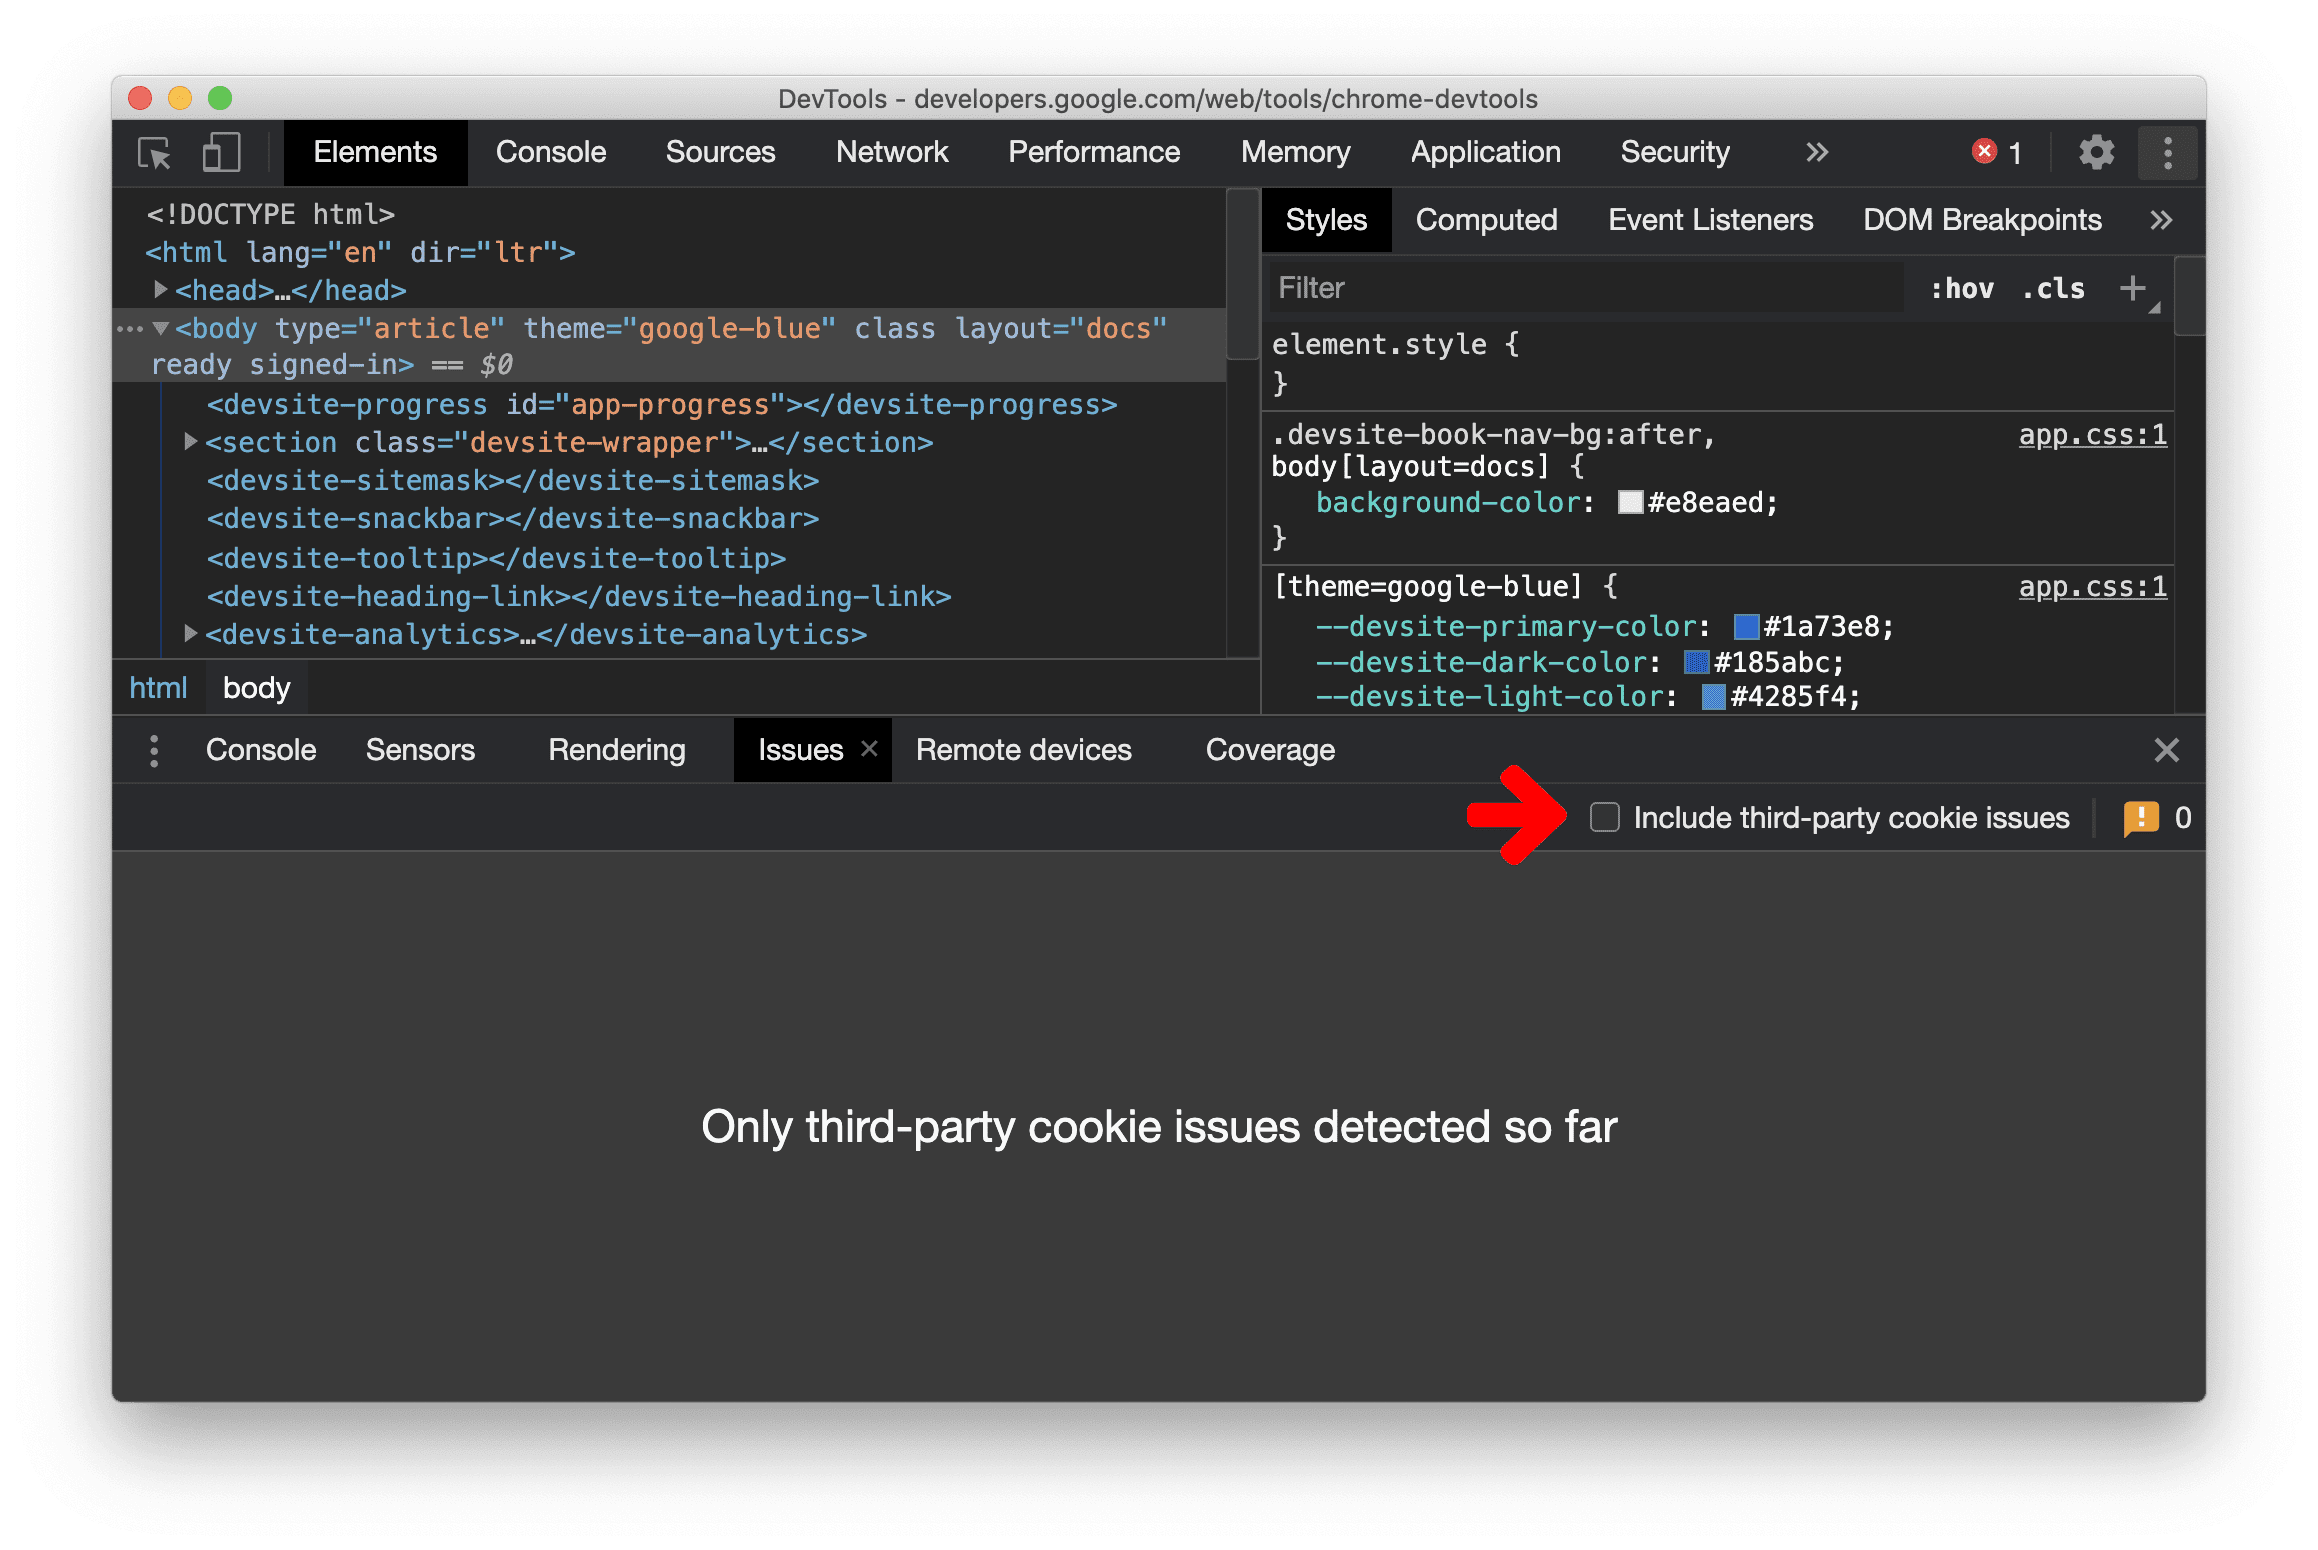Close the Issues drawer tab
This screenshot has height=1550, width=2318.
pyautogui.click(x=861, y=749)
